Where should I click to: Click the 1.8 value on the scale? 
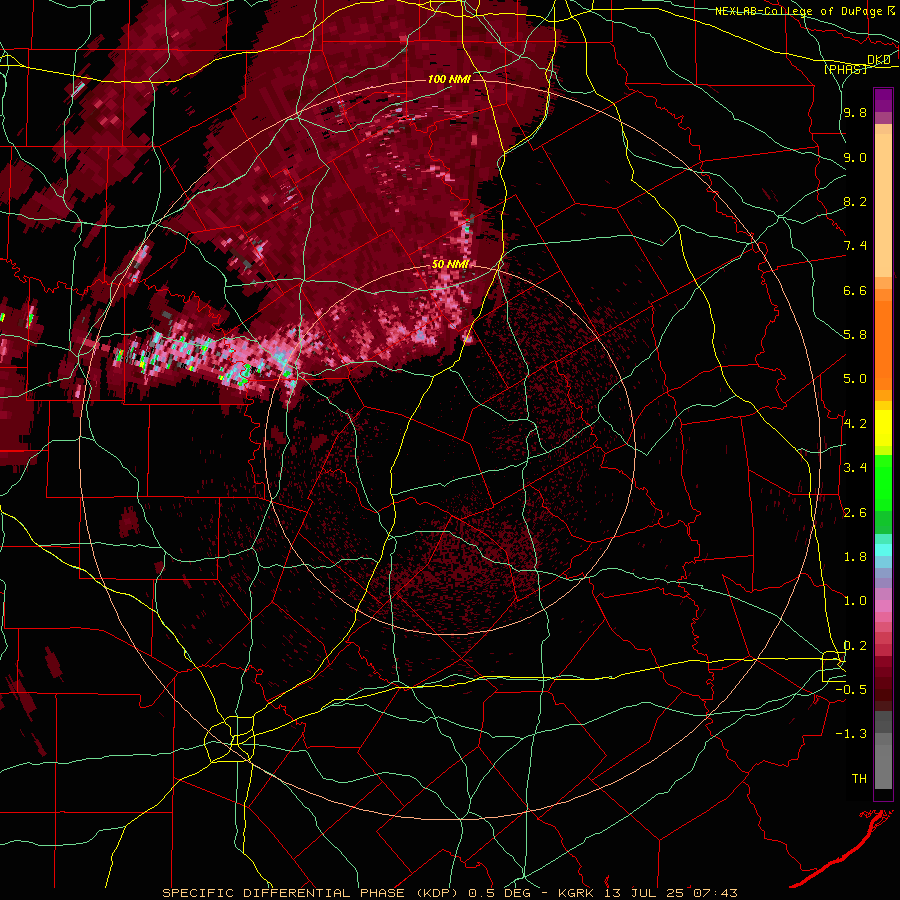click(x=855, y=557)
